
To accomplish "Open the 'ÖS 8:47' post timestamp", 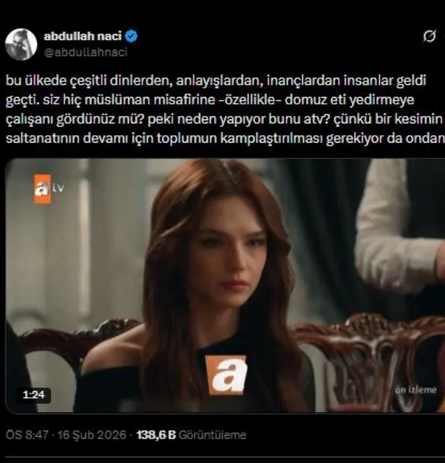I will (x=27, y=435).
